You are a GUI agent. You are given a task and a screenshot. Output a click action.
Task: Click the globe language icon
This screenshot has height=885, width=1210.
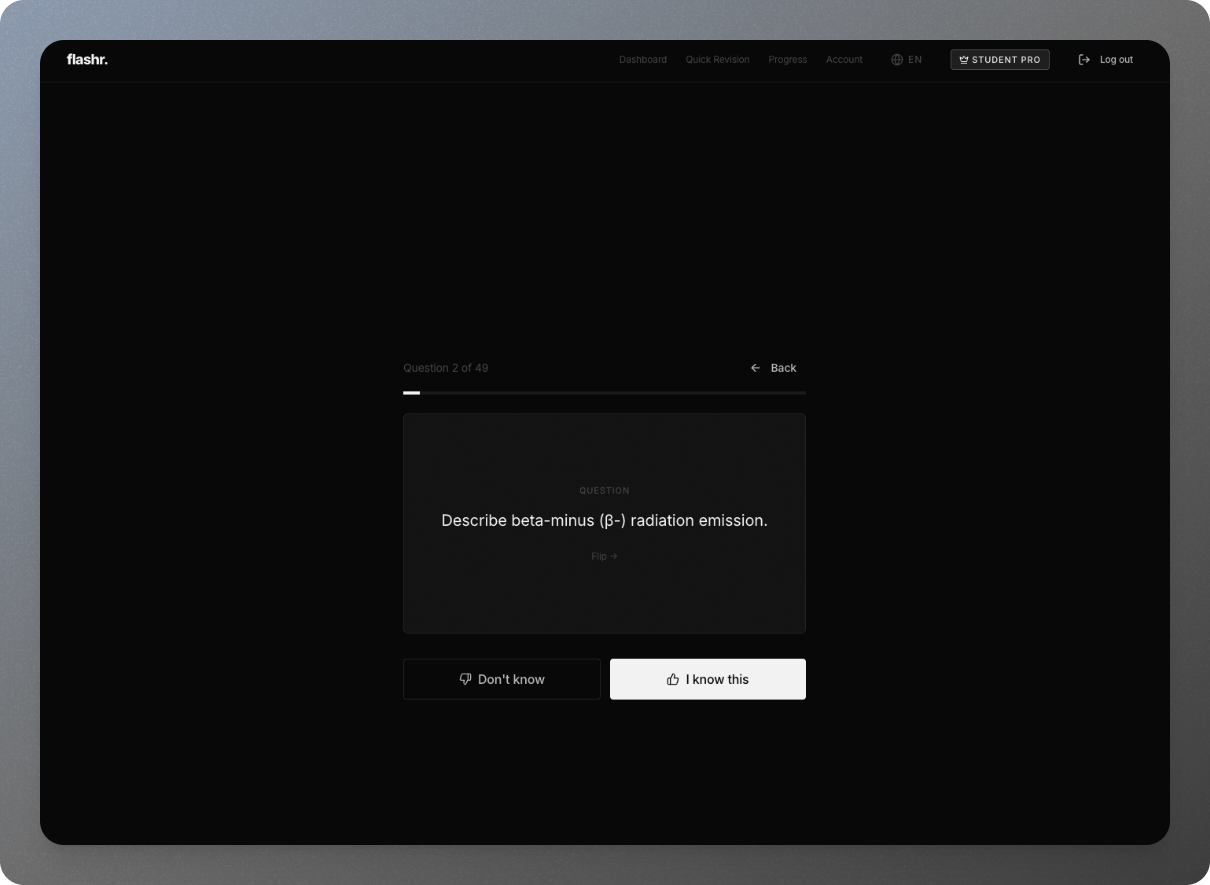coord(896,59)
